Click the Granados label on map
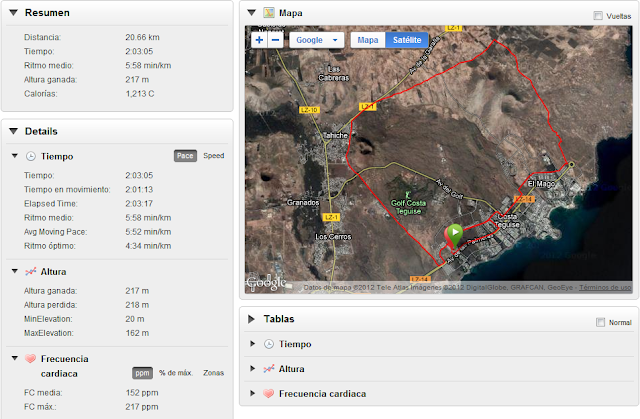The height and width of the screenshot is (419, 640). click(x=303, y=203)
